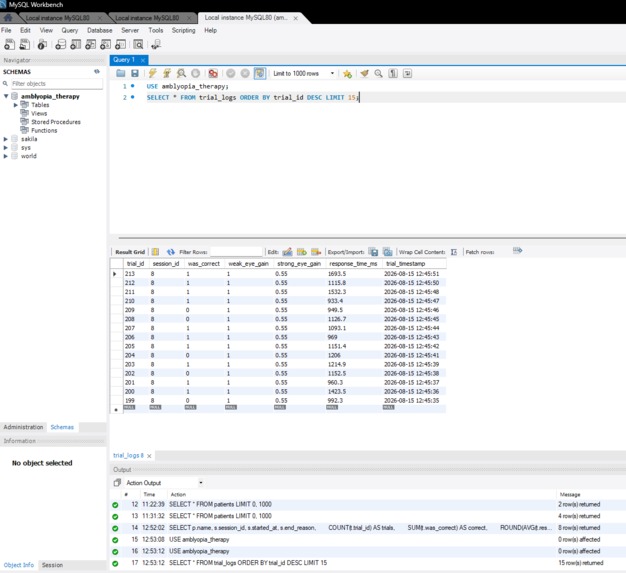Beautify the query with the broom icon

click(x=364, y=73)
